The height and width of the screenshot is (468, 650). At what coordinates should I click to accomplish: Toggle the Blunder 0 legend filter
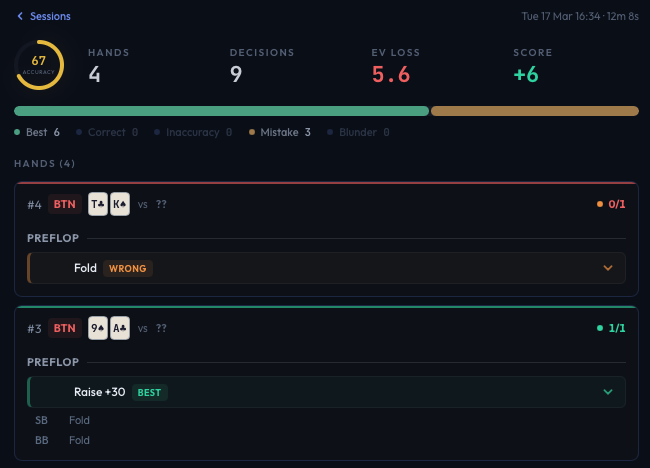click(364, 132)
